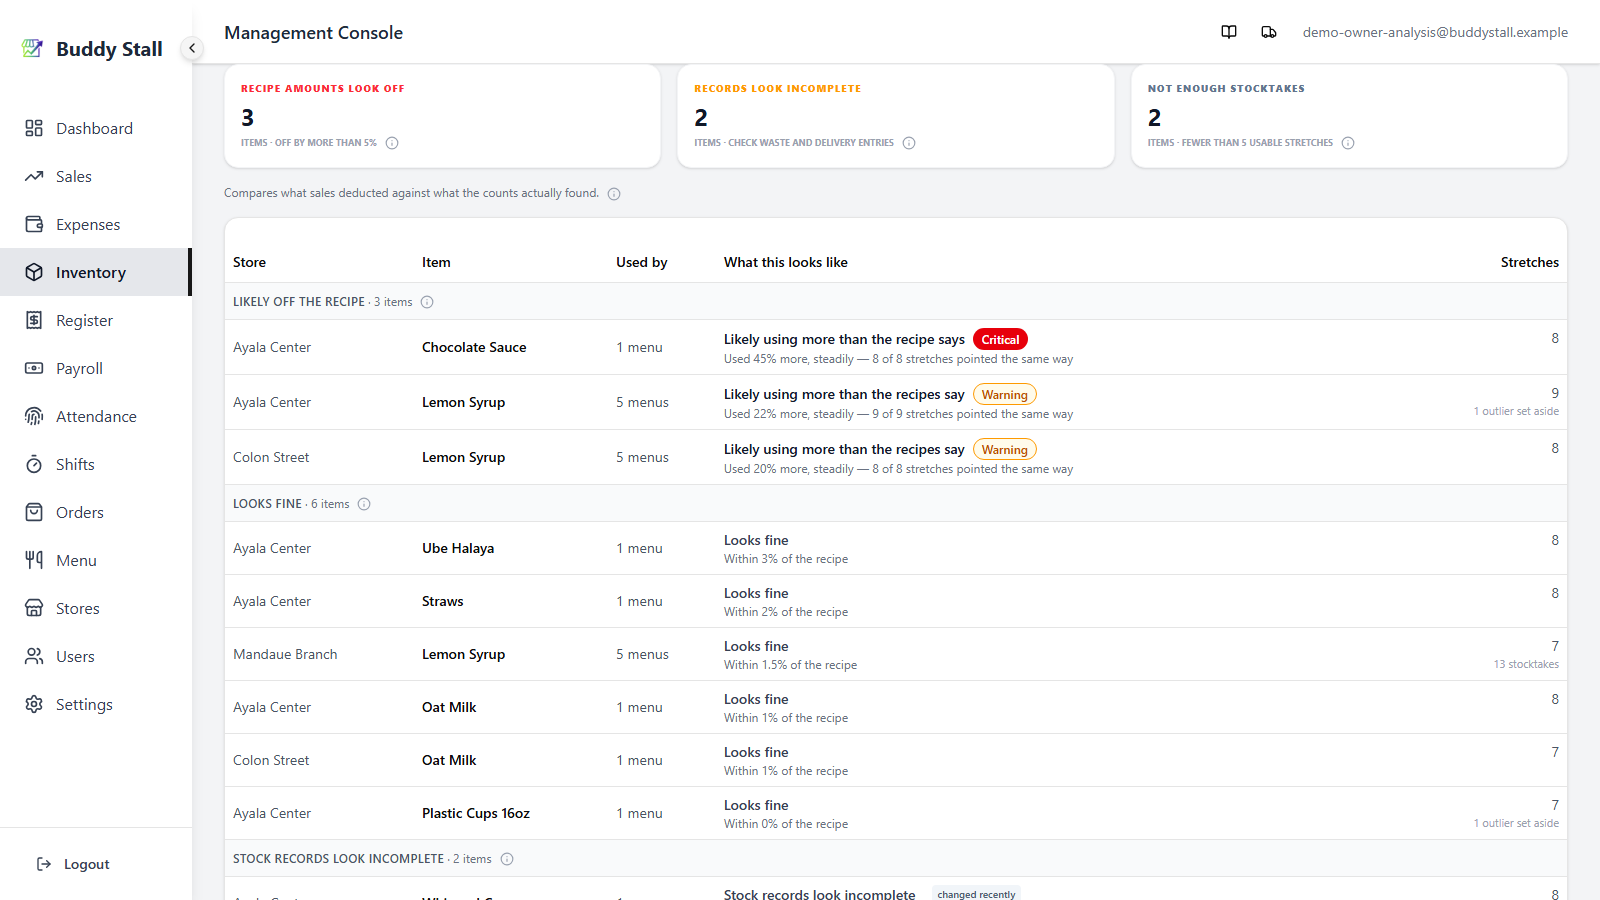Show info for Records Look Incomplete card
The width and height of the screenshot is (1600, 900).
click(909, 143)
